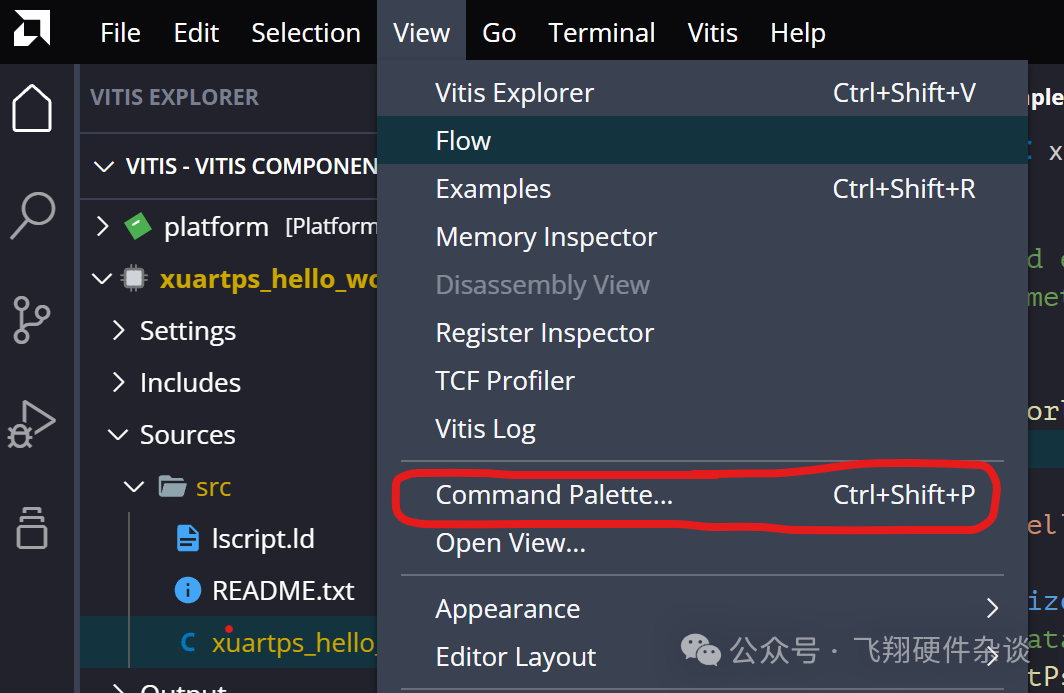
Task: Expand the platform tree node
Action: coord(102,226)
